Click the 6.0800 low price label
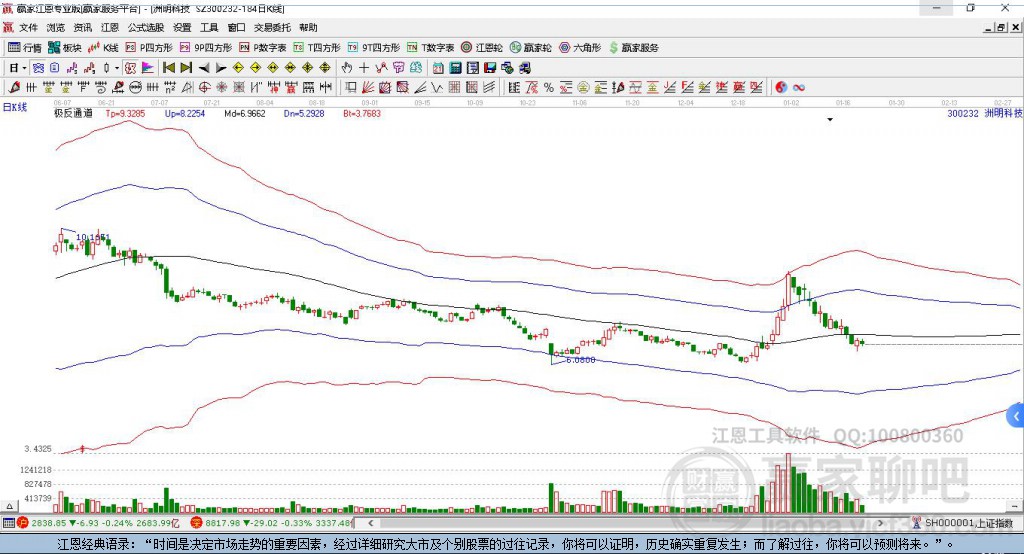The height and width of the screenshot is (554, 1024). (x=581, y=360)
